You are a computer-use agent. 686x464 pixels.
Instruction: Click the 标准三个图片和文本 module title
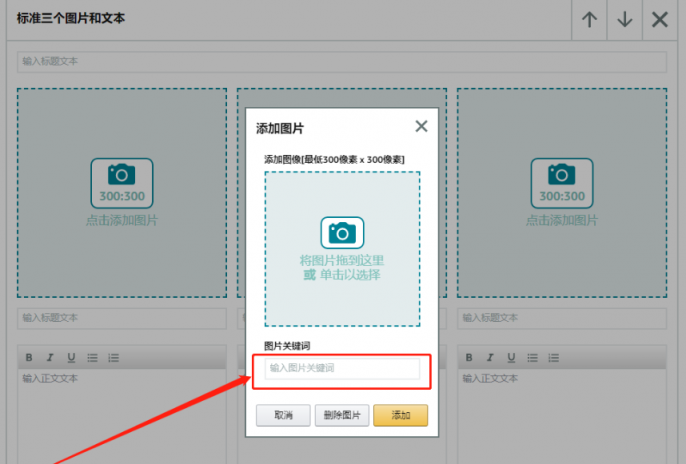tap(71, 18)
